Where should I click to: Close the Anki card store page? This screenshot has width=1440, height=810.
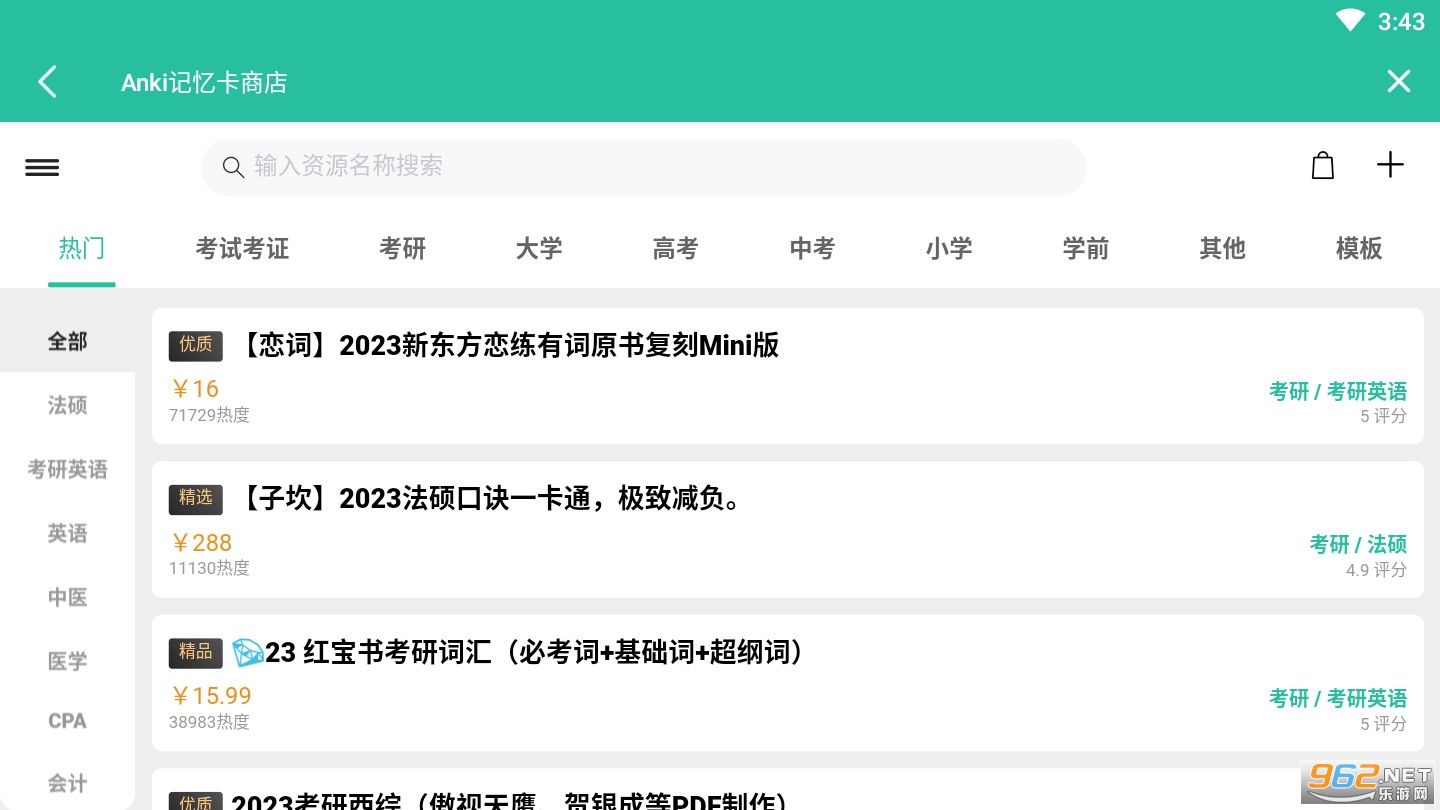coord(1398,82)
